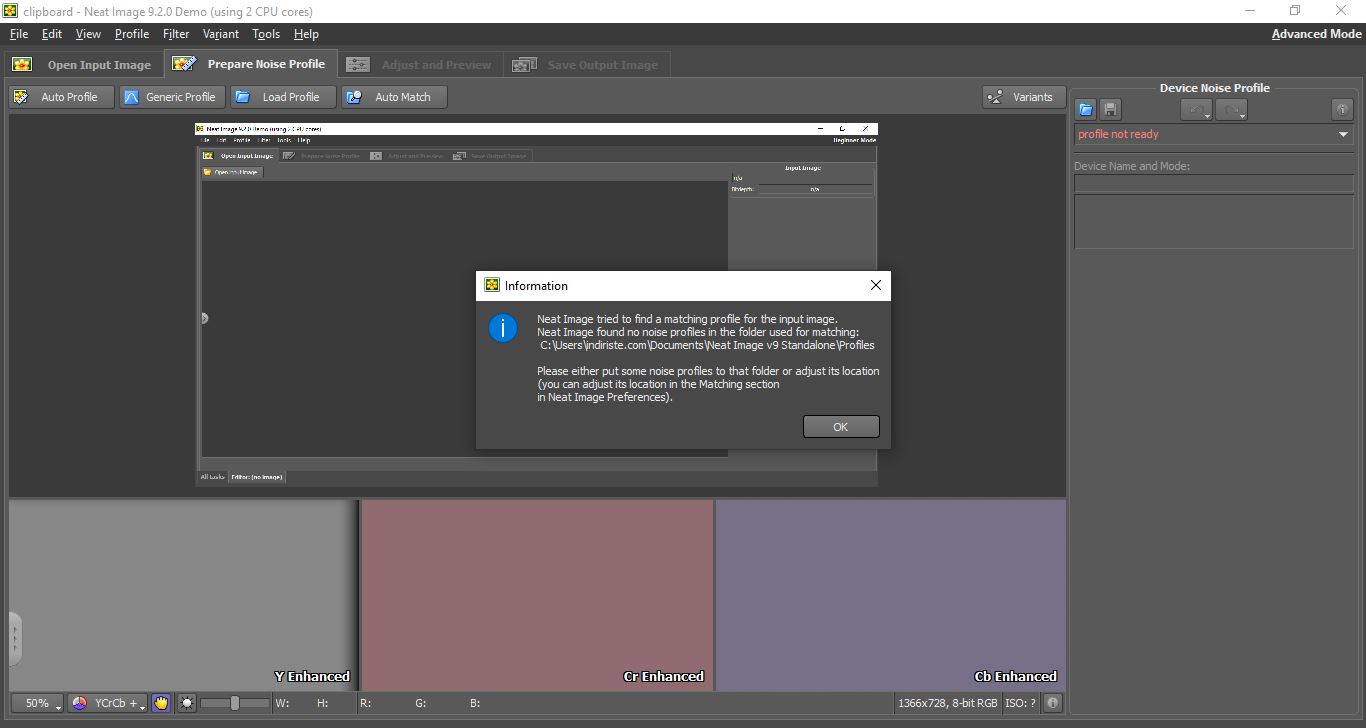
Task: Open the 50% zoom dropdown
Action: point(37,703)
